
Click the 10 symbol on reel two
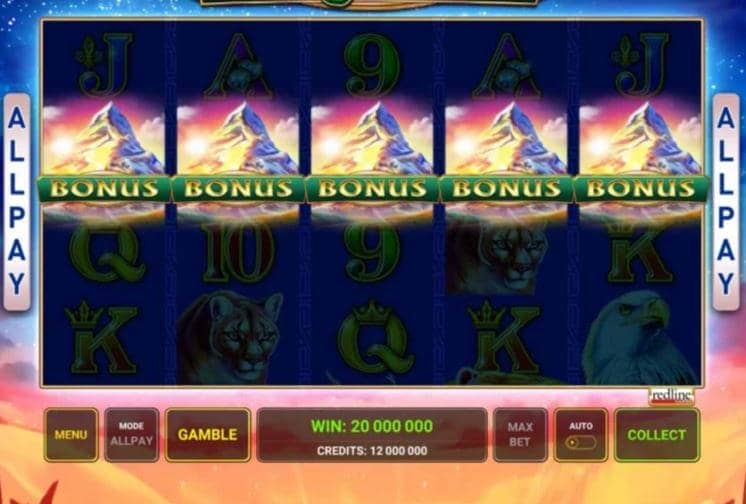click(x=238, y=253)
